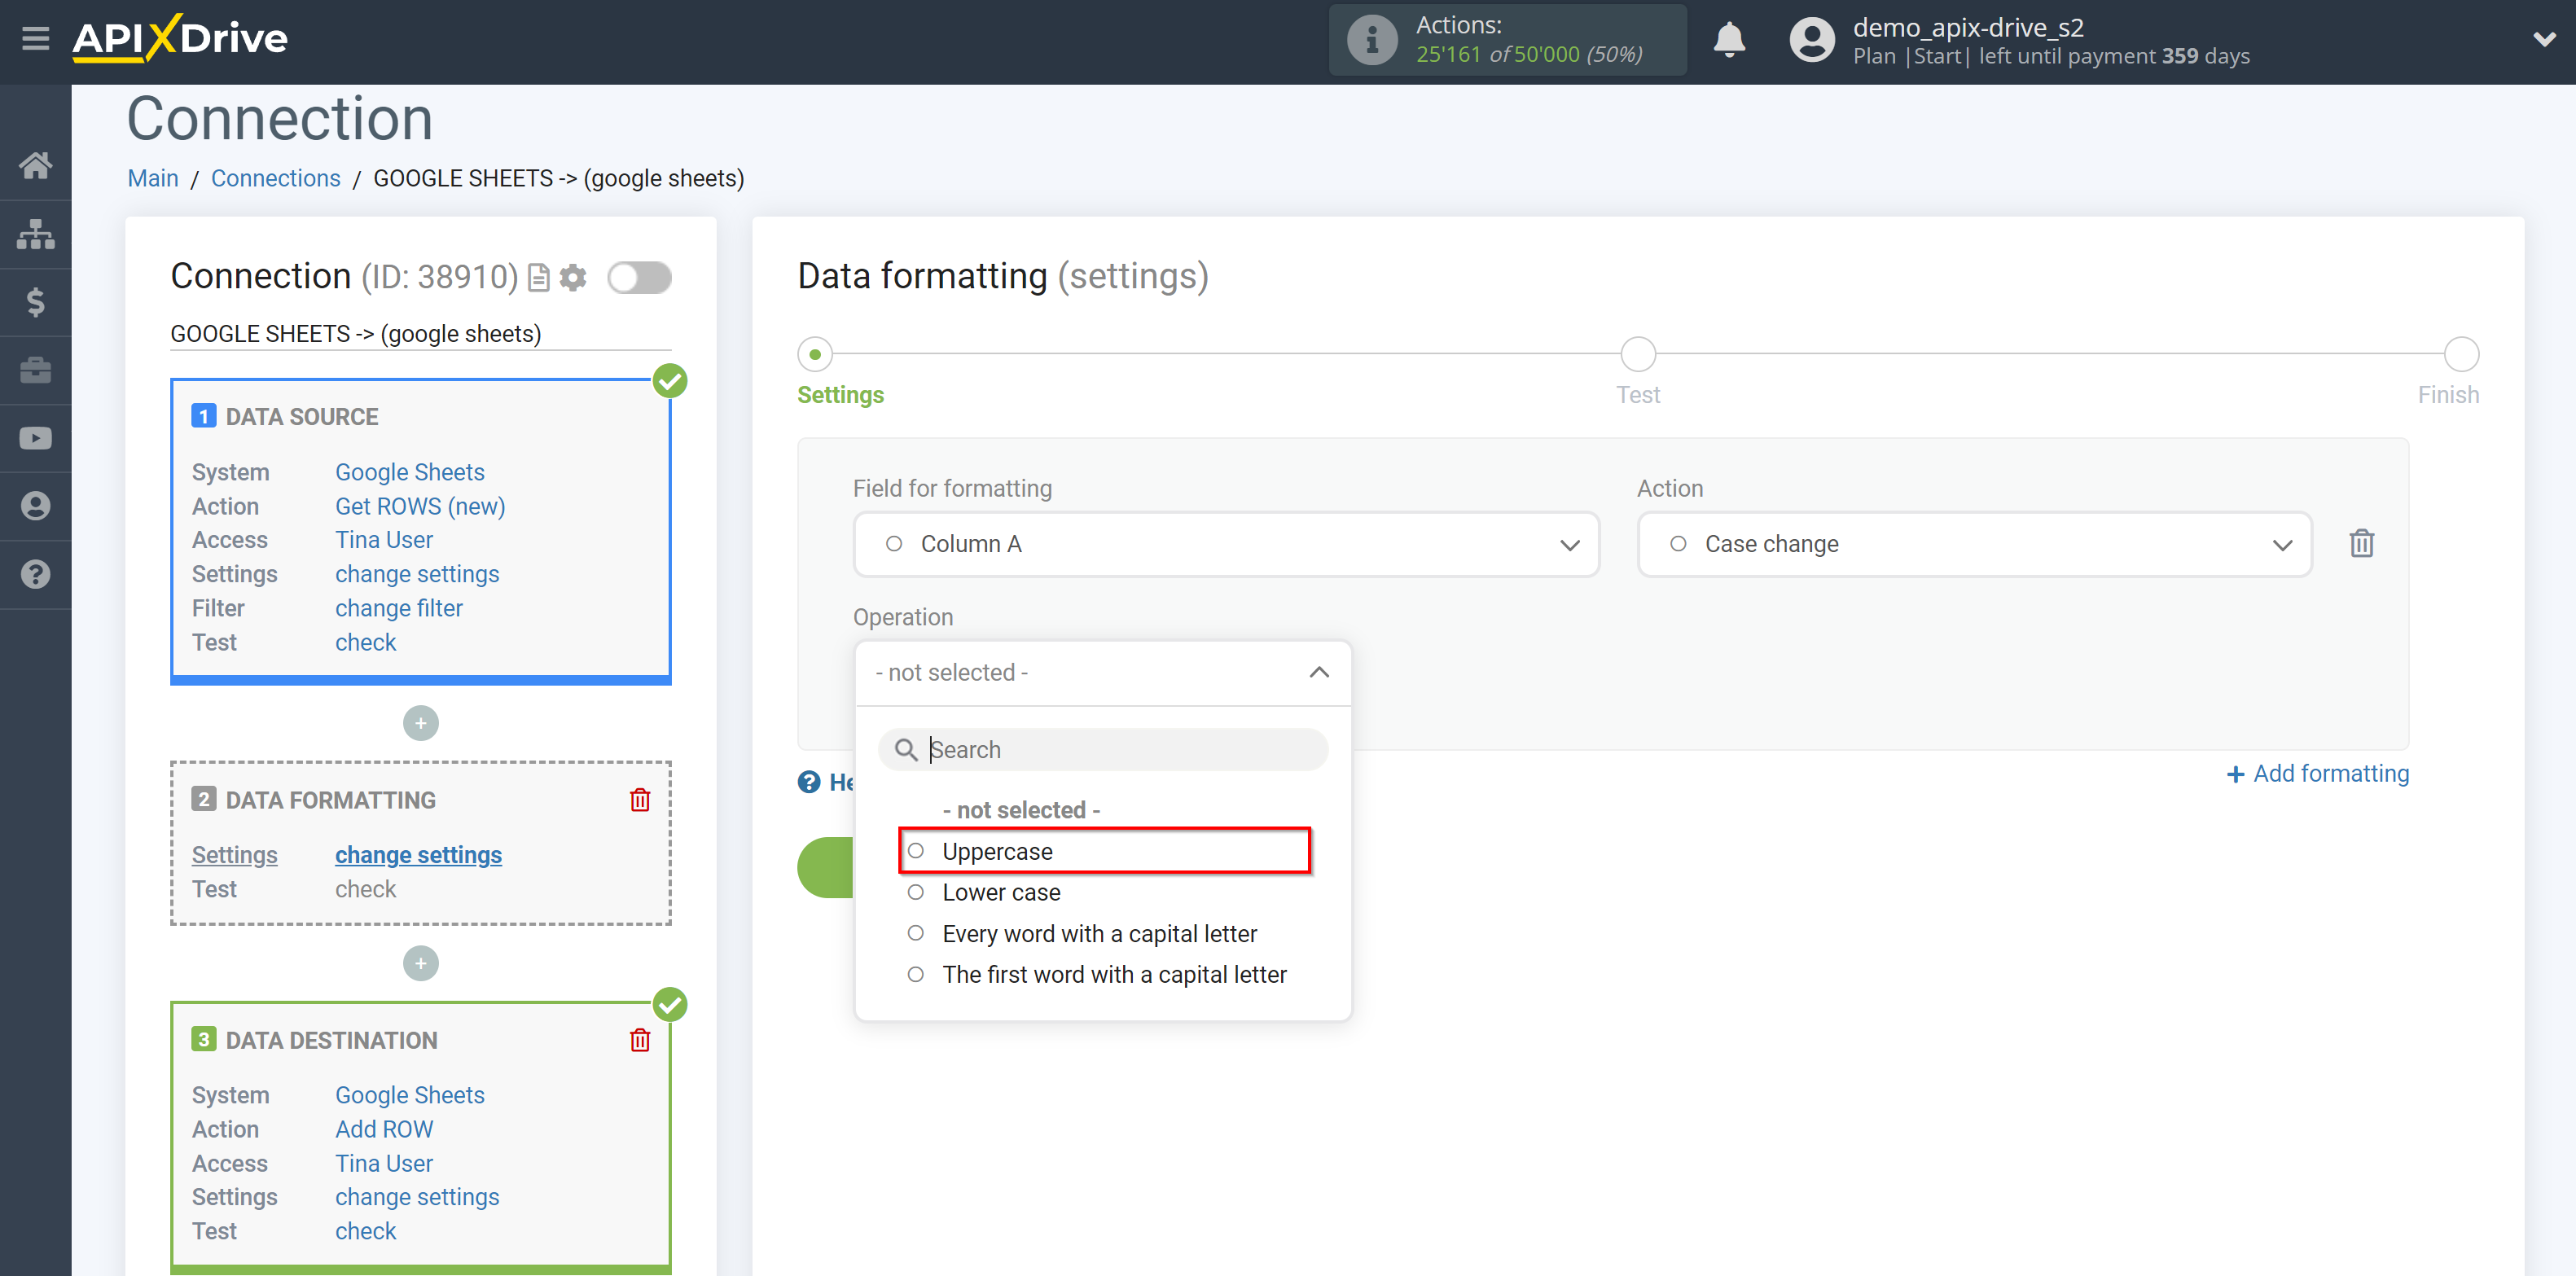
Task: Open Data Destination Tina User link
Action: [384, 1162]
